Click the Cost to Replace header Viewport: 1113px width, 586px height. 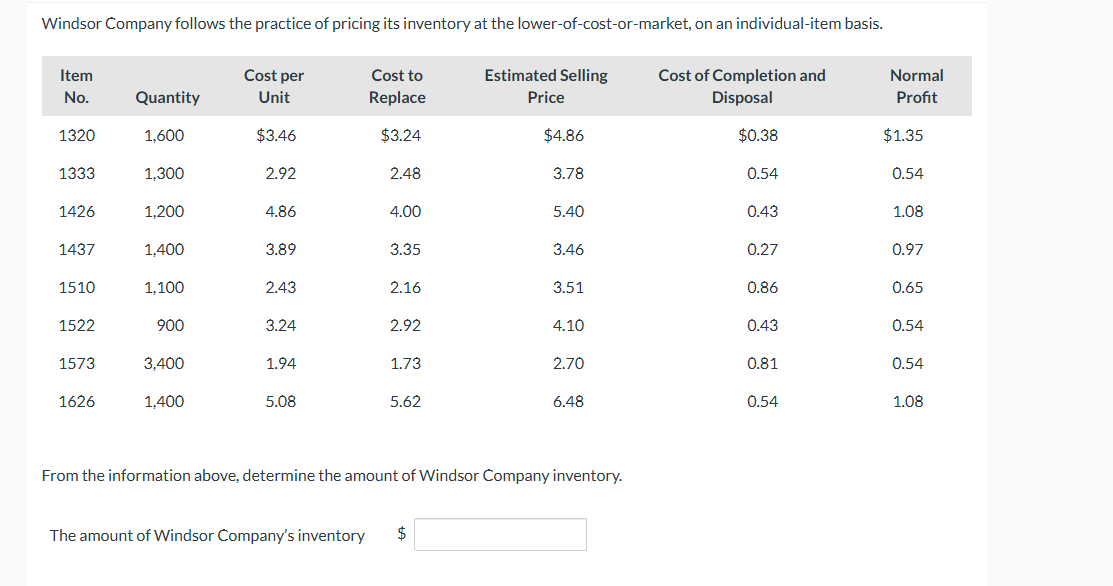397,86
